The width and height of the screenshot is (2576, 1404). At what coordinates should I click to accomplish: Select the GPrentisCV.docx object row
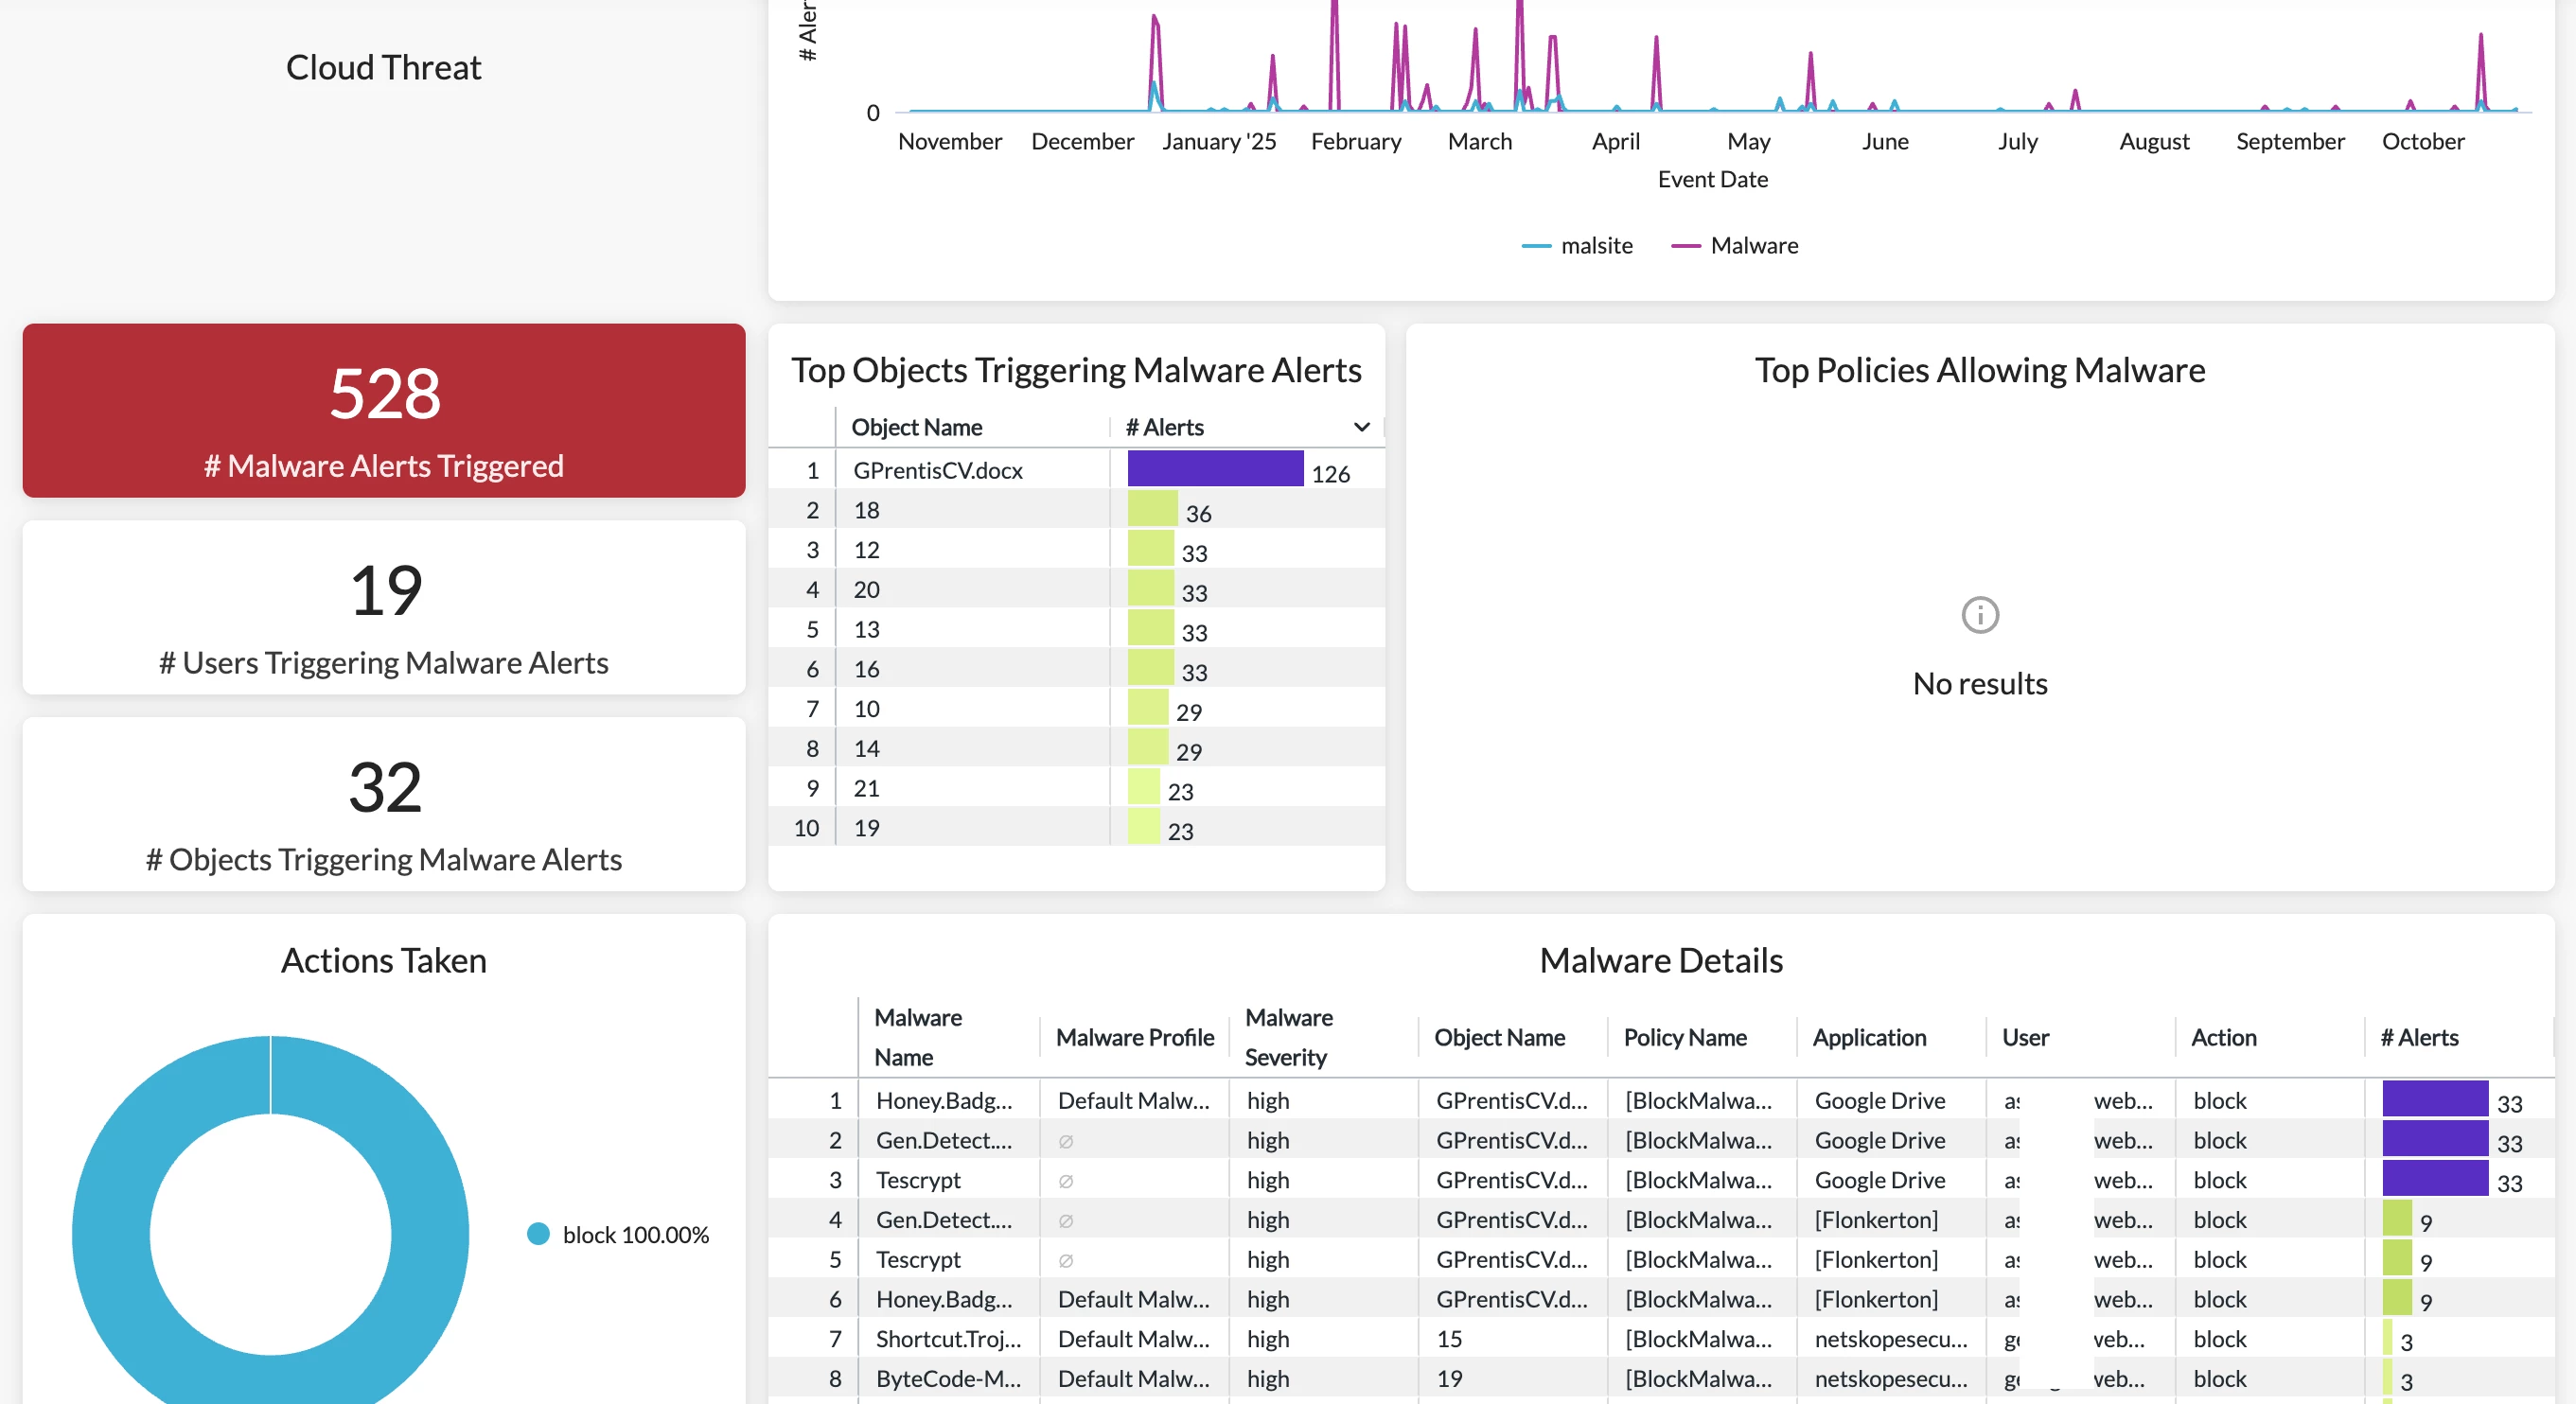937,470
